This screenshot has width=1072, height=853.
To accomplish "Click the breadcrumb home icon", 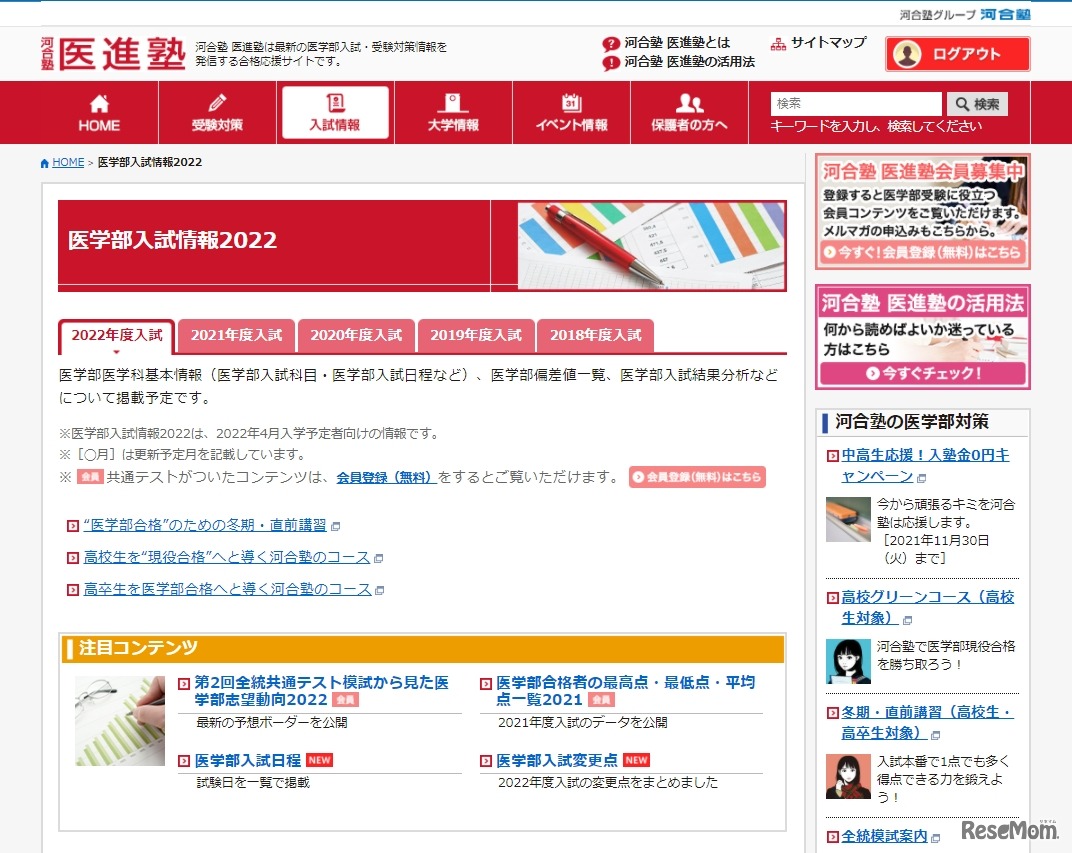I will click(44, 163).
